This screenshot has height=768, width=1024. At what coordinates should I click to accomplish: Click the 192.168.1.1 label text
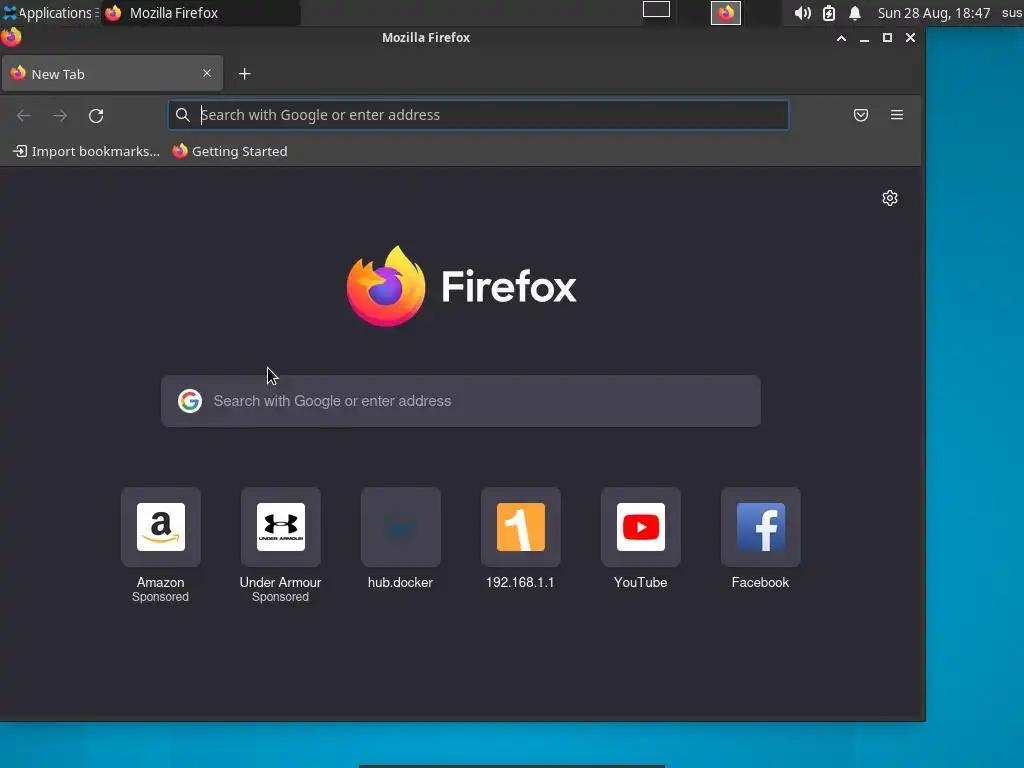coord(520,583)
